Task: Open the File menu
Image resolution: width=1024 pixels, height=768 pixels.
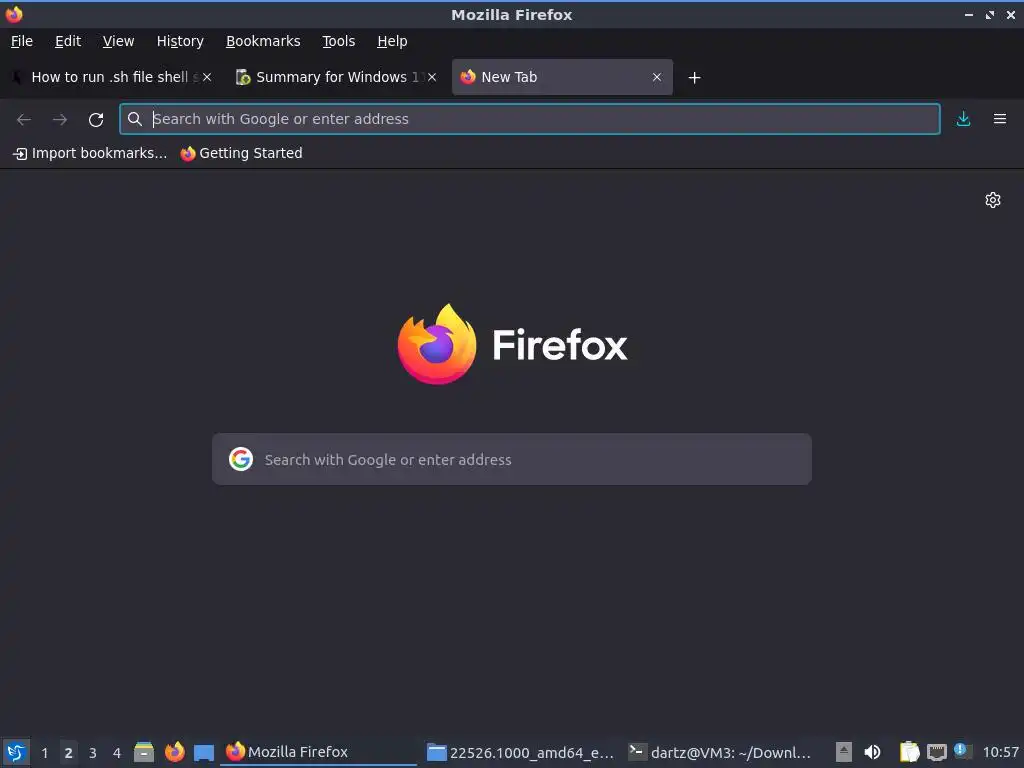Action: click(x=22, y=41)
